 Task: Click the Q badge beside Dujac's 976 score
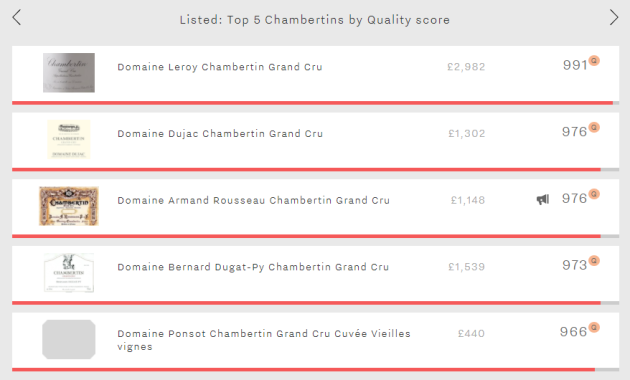point(594,127)
